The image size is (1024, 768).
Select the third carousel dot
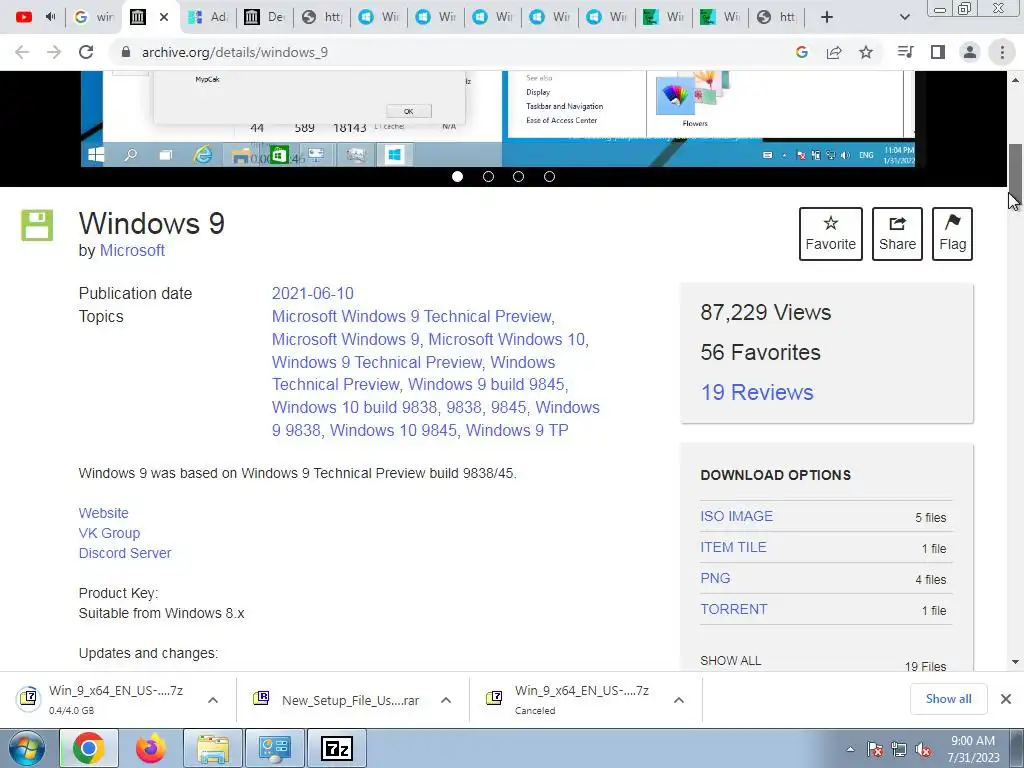(519, 176)
